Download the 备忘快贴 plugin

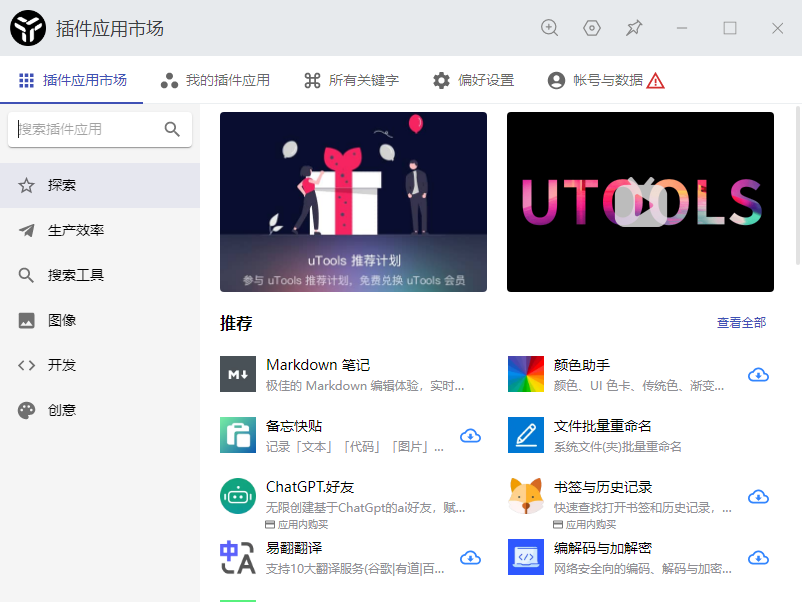[470, 436]
